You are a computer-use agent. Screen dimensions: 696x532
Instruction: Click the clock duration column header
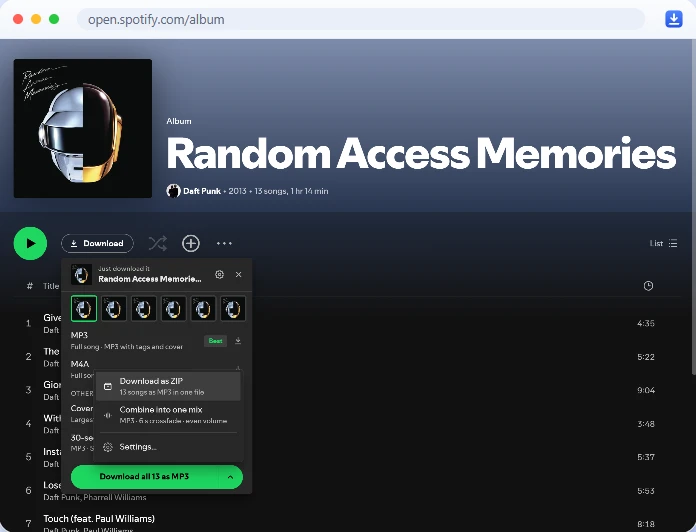[x=648, y=286]
